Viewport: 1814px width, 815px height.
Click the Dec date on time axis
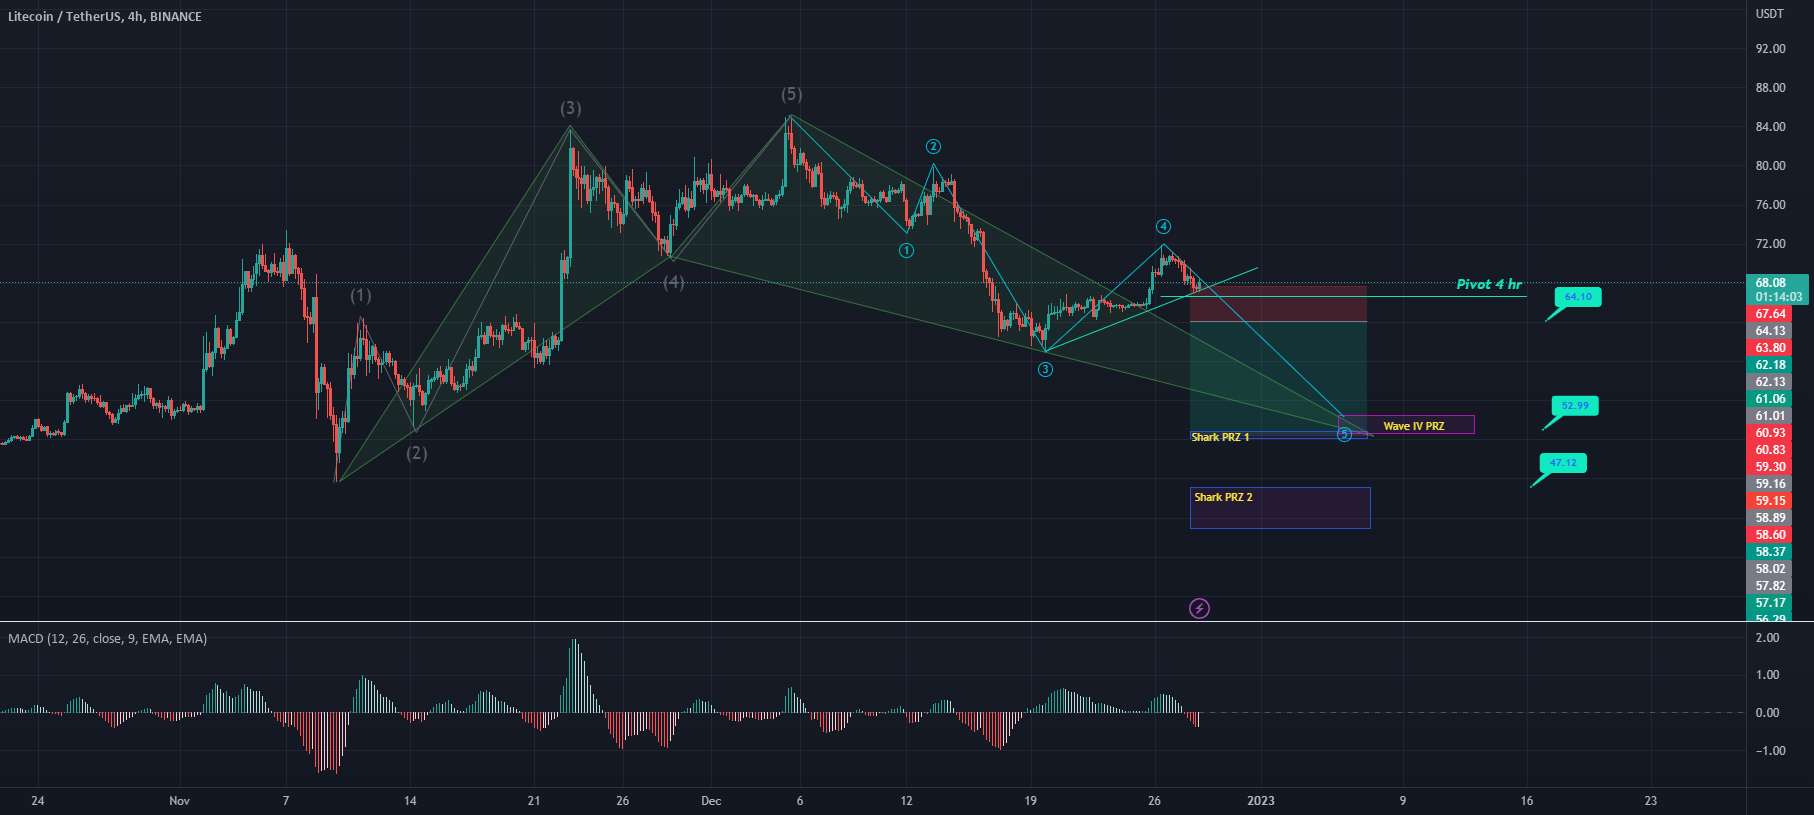point(711,801)
